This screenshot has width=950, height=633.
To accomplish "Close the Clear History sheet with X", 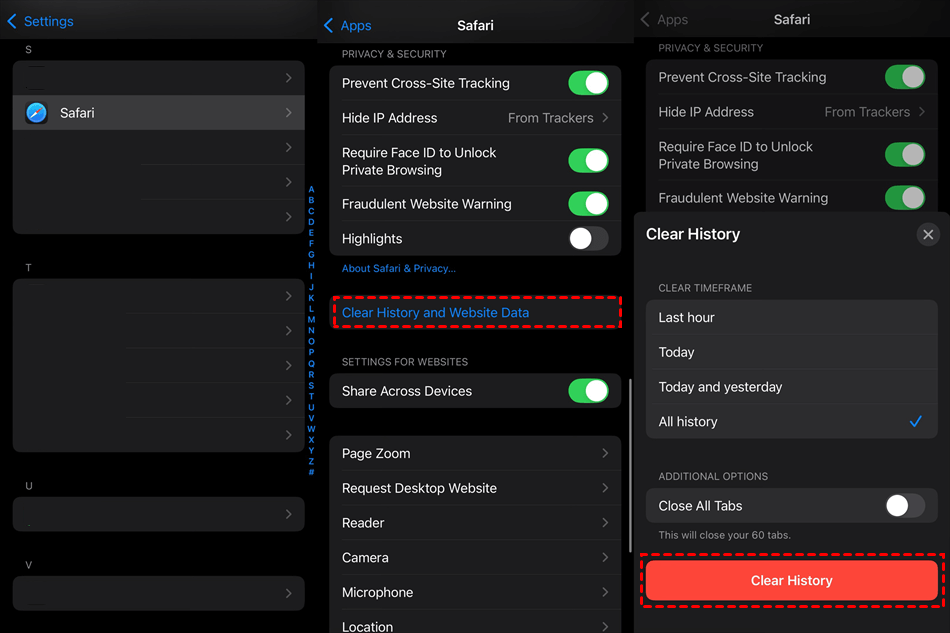I will tap(928, 234).
